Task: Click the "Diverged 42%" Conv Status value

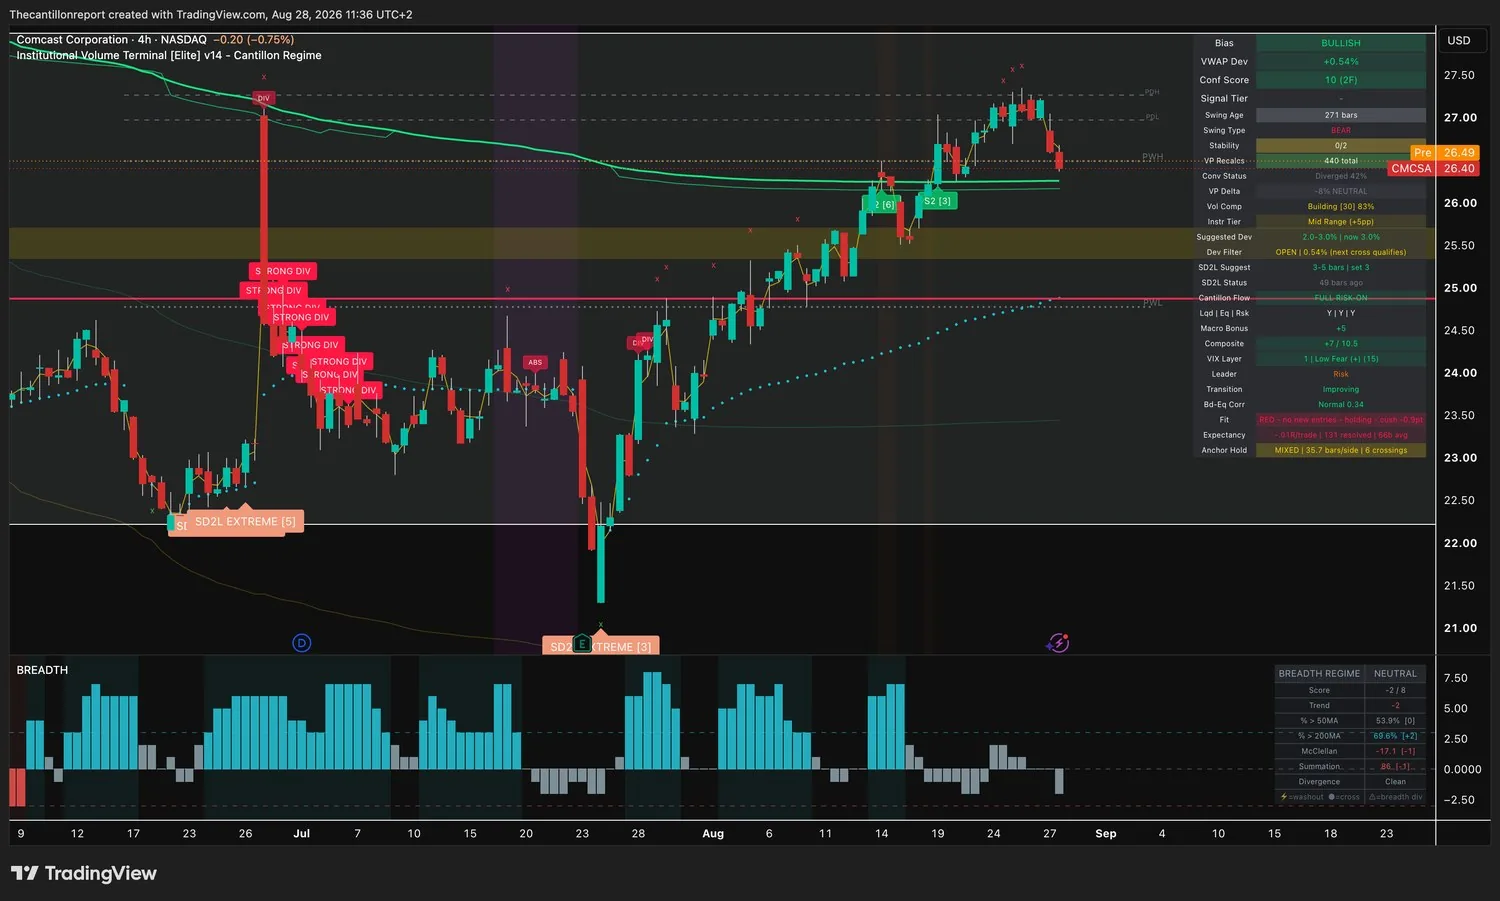Action: tap(1341, 176)
